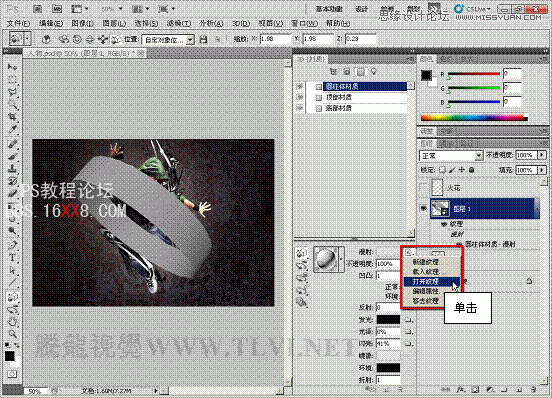552x398 pixels.
Task: Click the delete layer trash icon
Action: 534,390
